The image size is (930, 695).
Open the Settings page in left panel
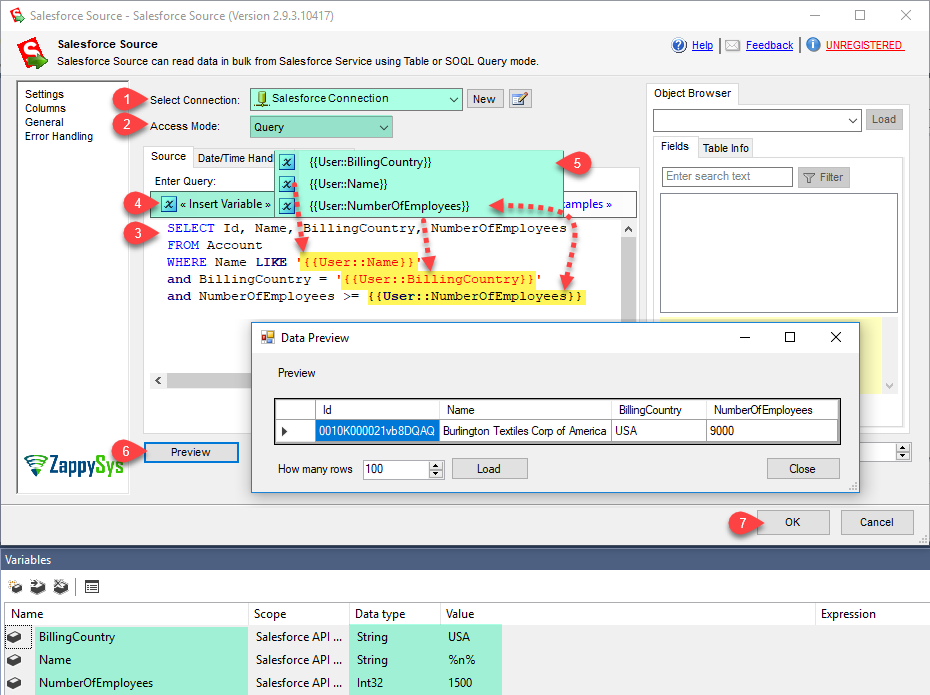tap(44, 94)
